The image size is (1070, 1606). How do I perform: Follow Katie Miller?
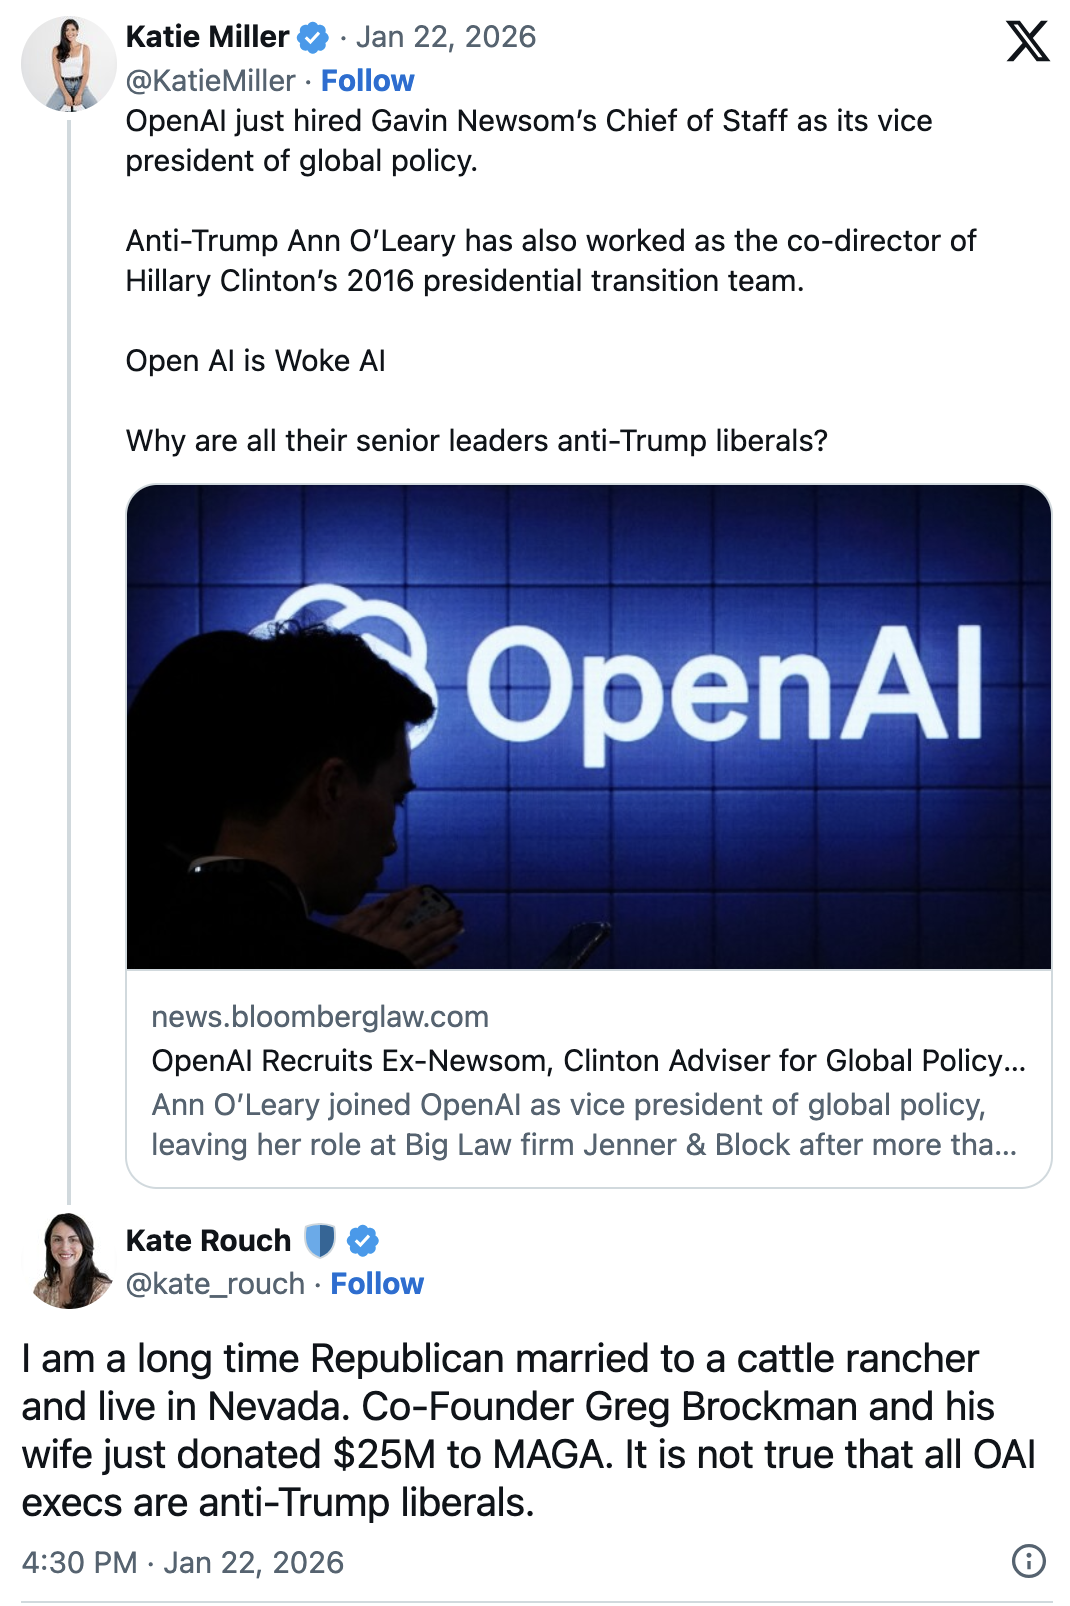tap(369, 80)
